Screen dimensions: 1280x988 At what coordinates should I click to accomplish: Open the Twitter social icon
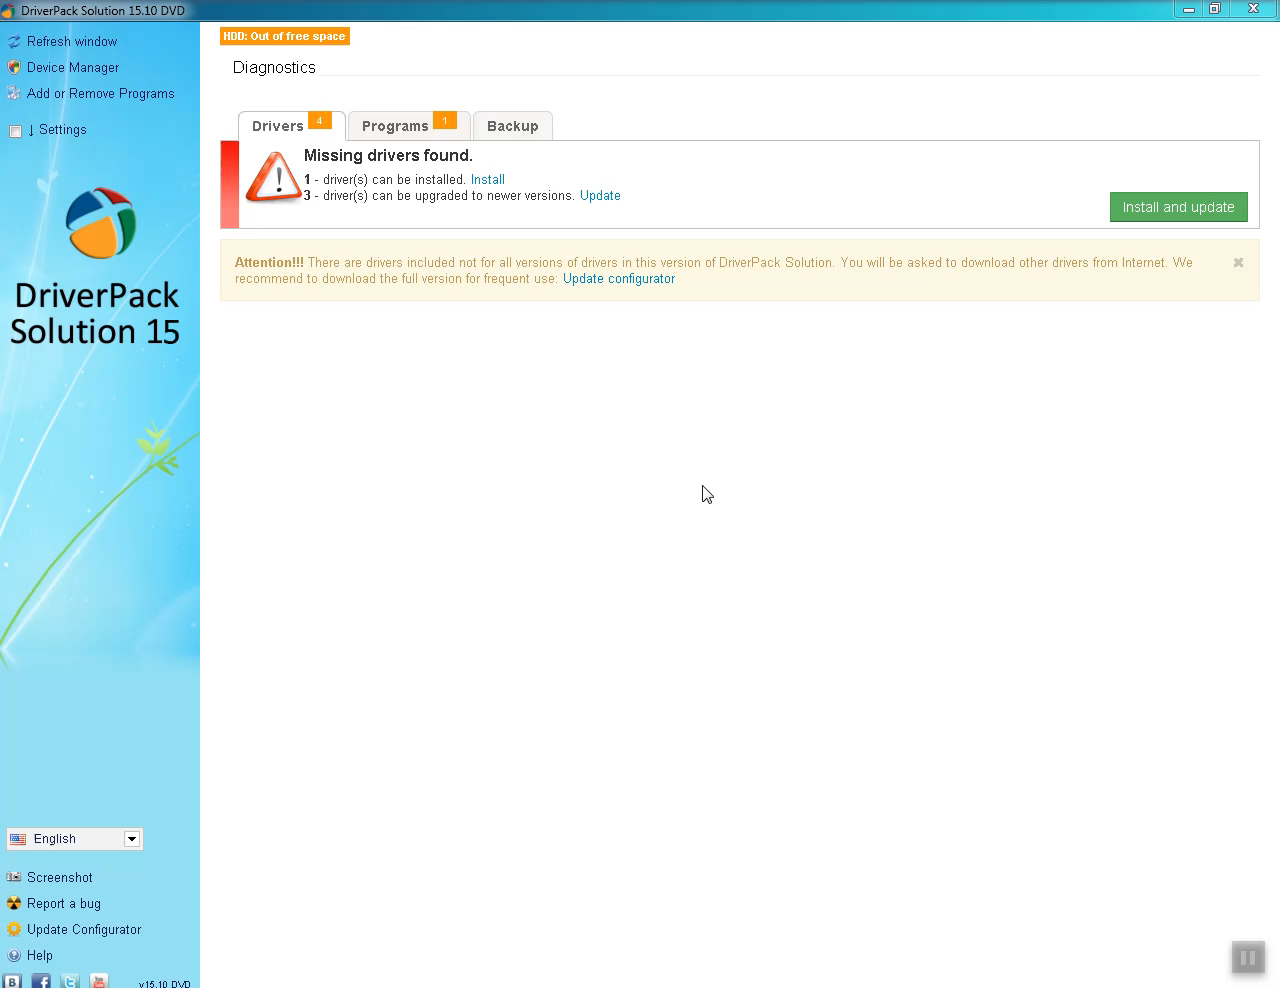coord(70,981)
